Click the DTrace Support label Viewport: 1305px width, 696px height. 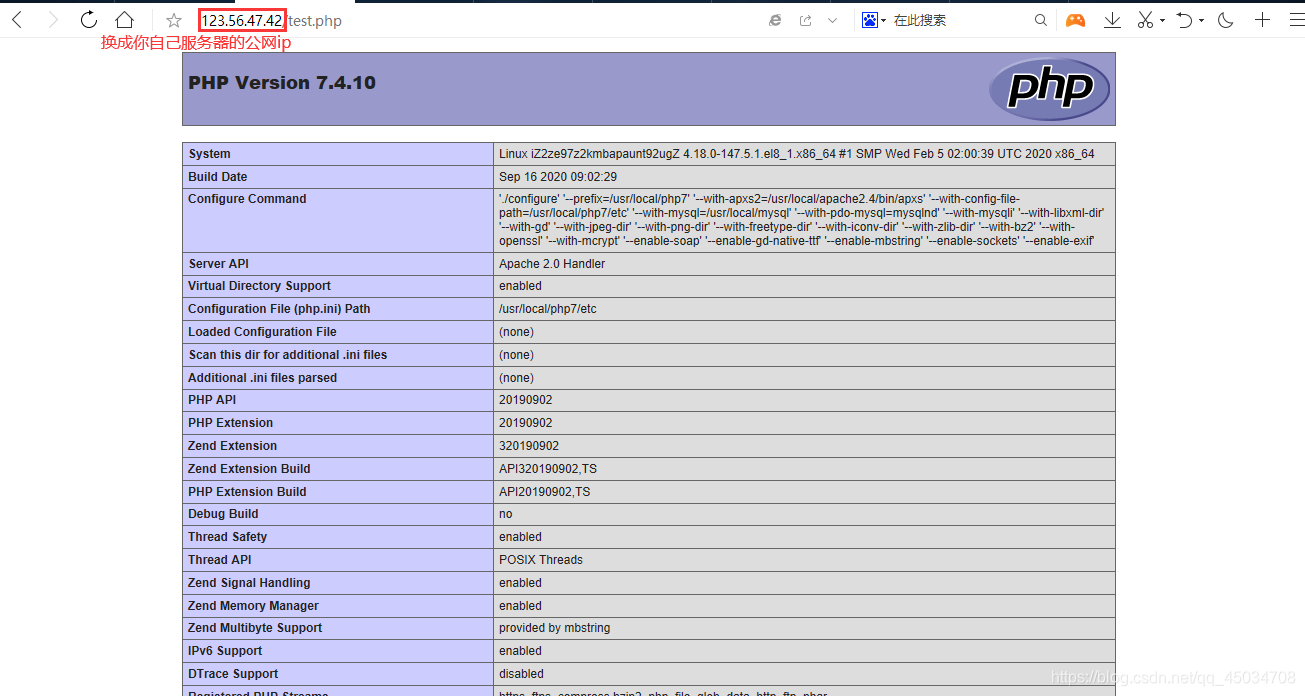(x=233, y=674)
